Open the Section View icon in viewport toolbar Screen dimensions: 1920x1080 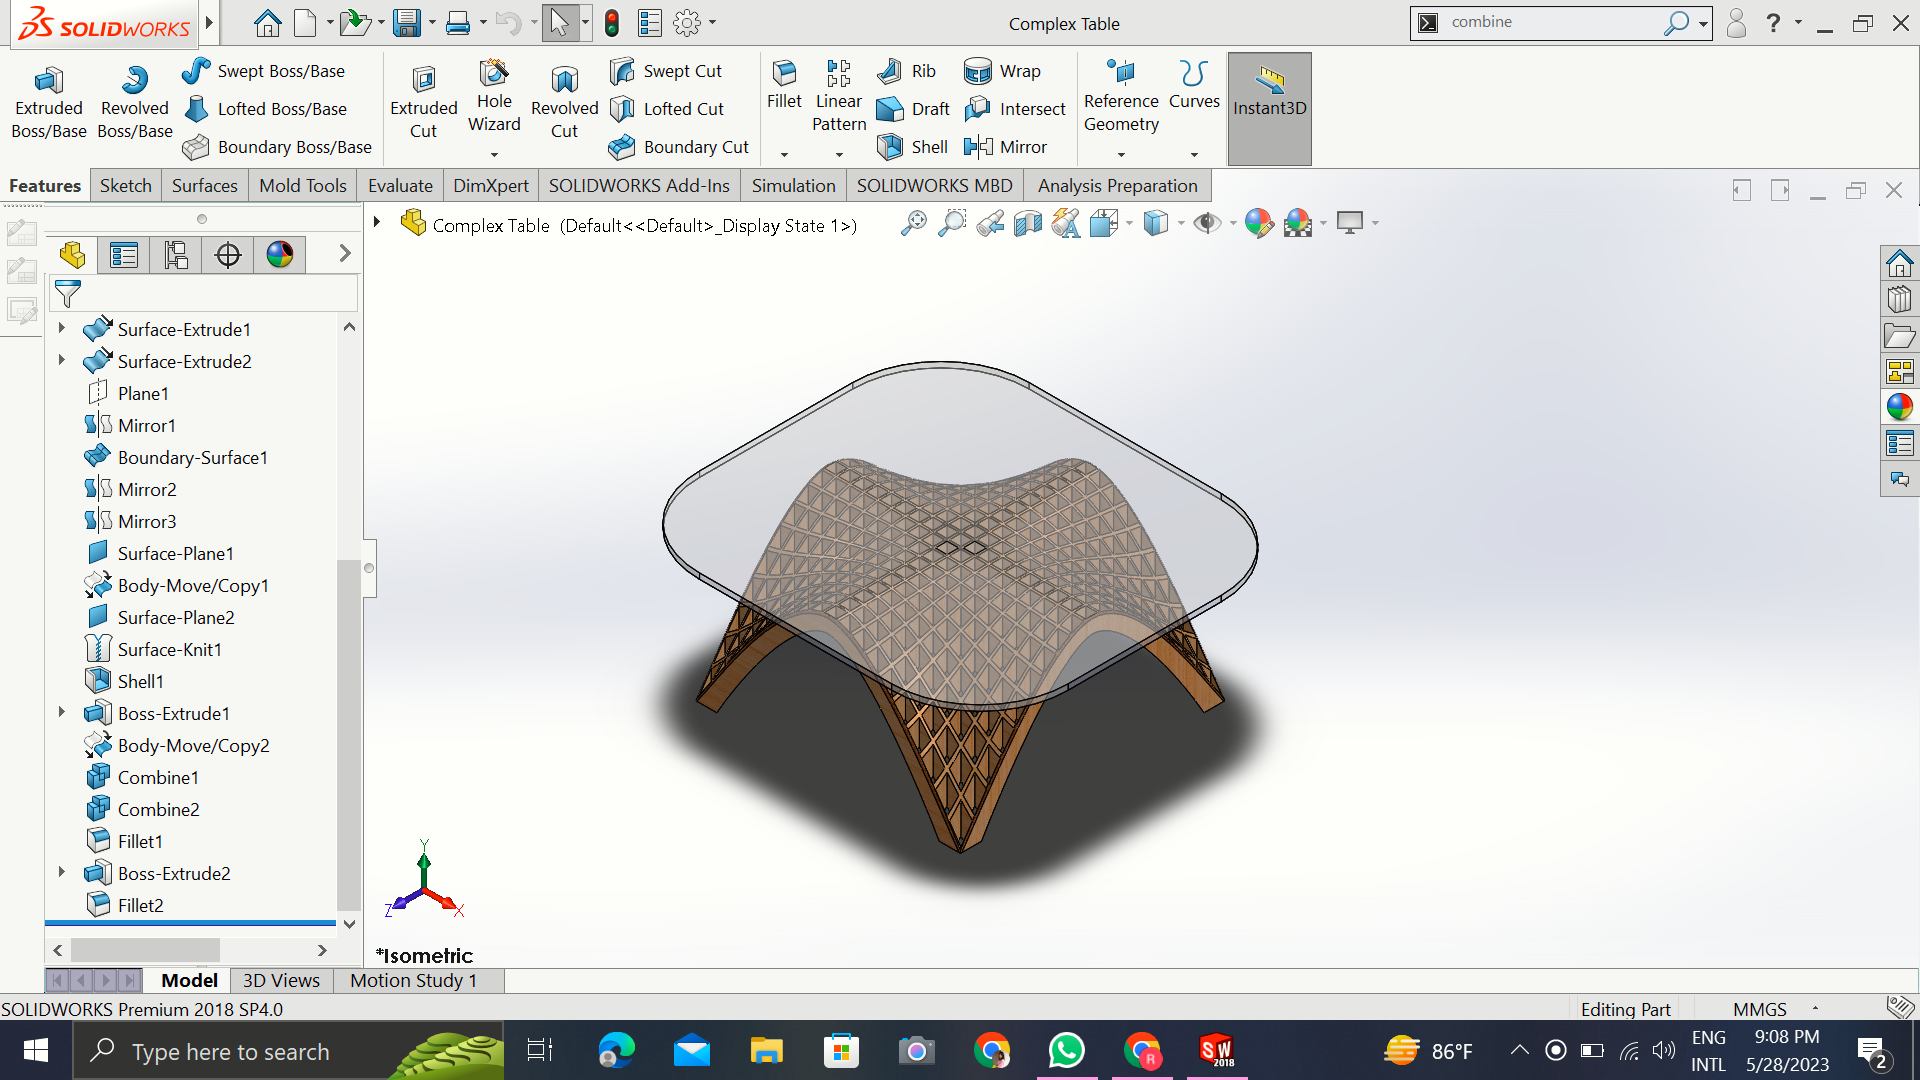tap(1028, 224)
